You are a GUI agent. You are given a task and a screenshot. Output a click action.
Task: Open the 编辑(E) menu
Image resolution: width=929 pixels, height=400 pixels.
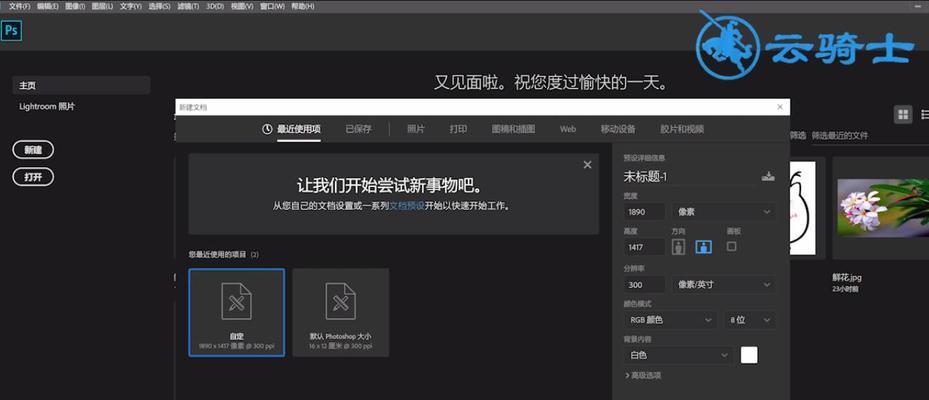47,6
